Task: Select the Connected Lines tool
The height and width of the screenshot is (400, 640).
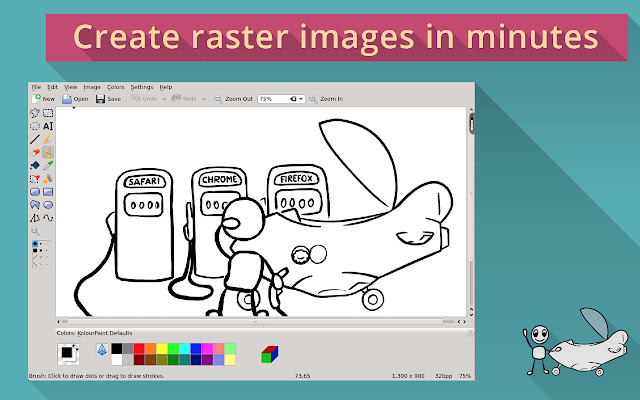Action: click(x=35, y=218)
